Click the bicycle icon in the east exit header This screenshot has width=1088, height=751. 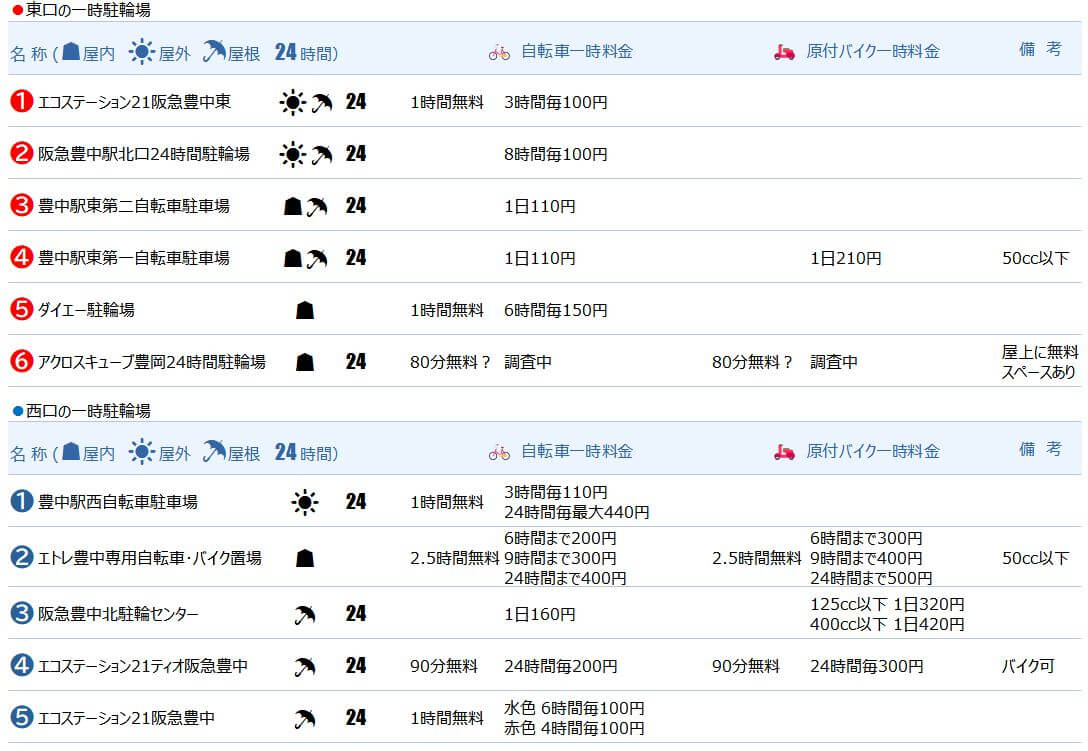(x=499, y=52)
